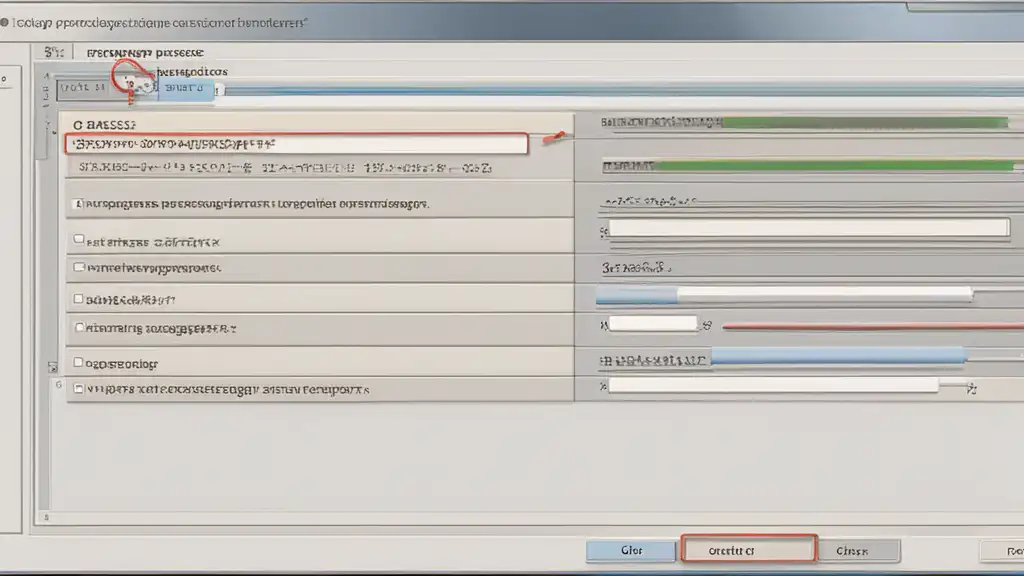Click the gray button right of the red-outlined one
This screenshot has height=576, width=1024.
tap(859, 551)
